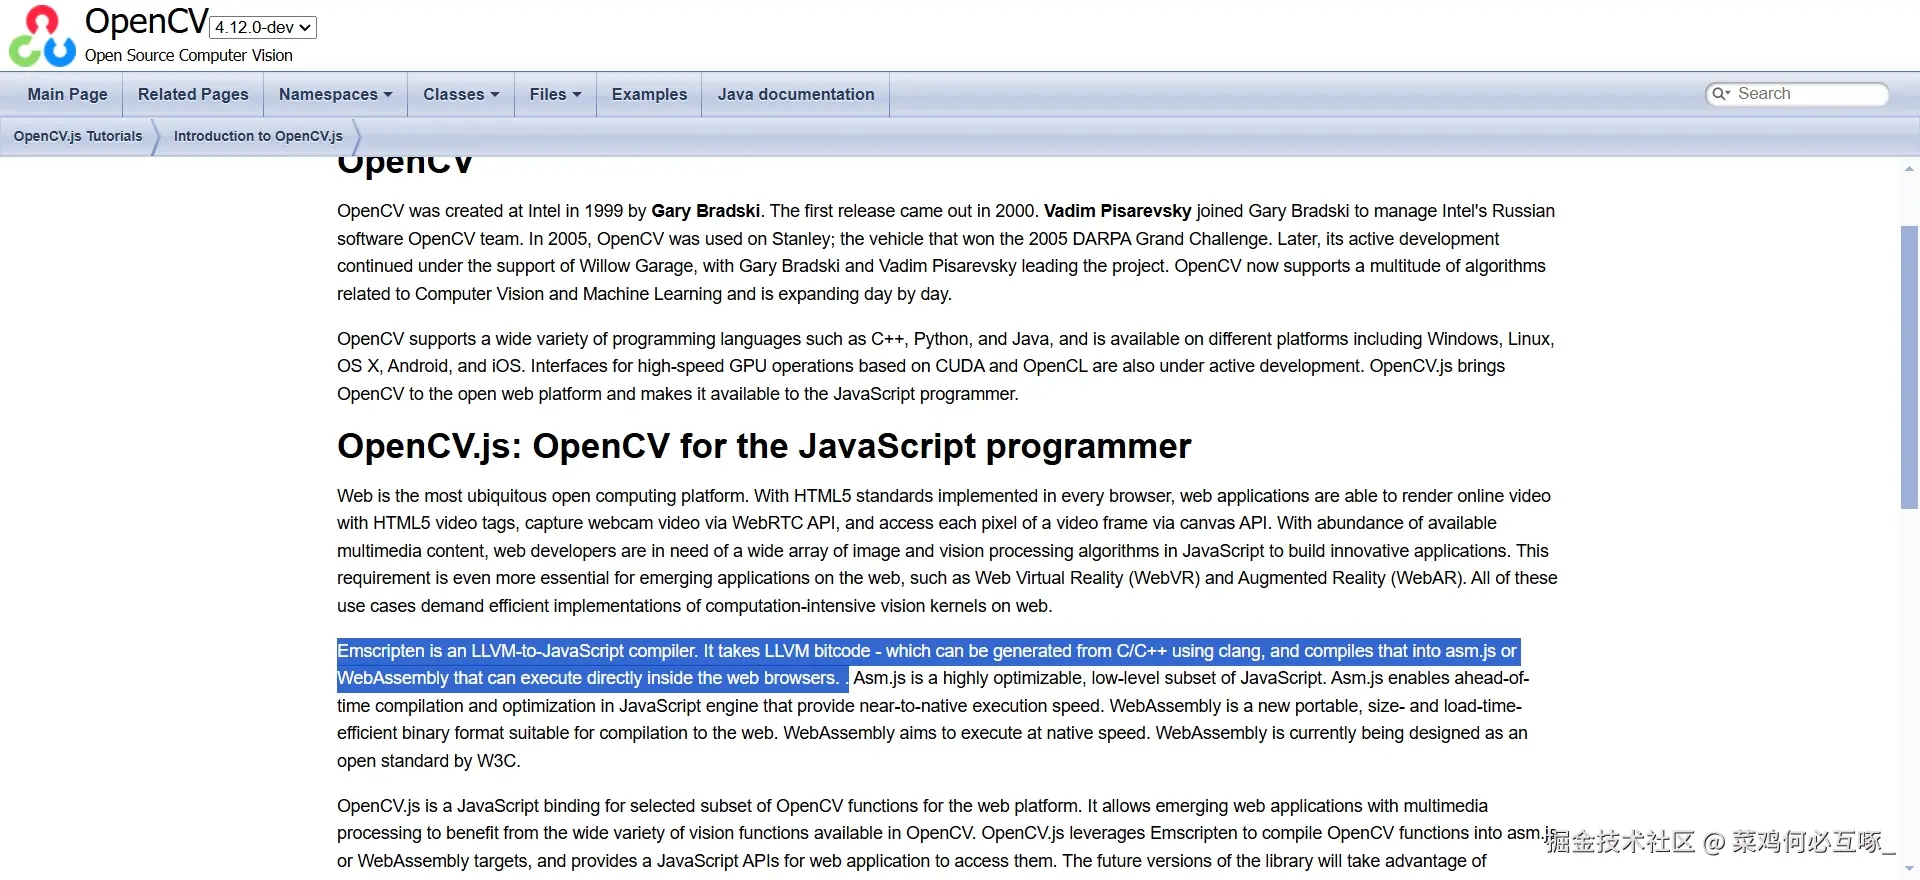This screenshot has width=1920, height=880.
Task: Click the OpenCV project title text
Action: [147, 21]
